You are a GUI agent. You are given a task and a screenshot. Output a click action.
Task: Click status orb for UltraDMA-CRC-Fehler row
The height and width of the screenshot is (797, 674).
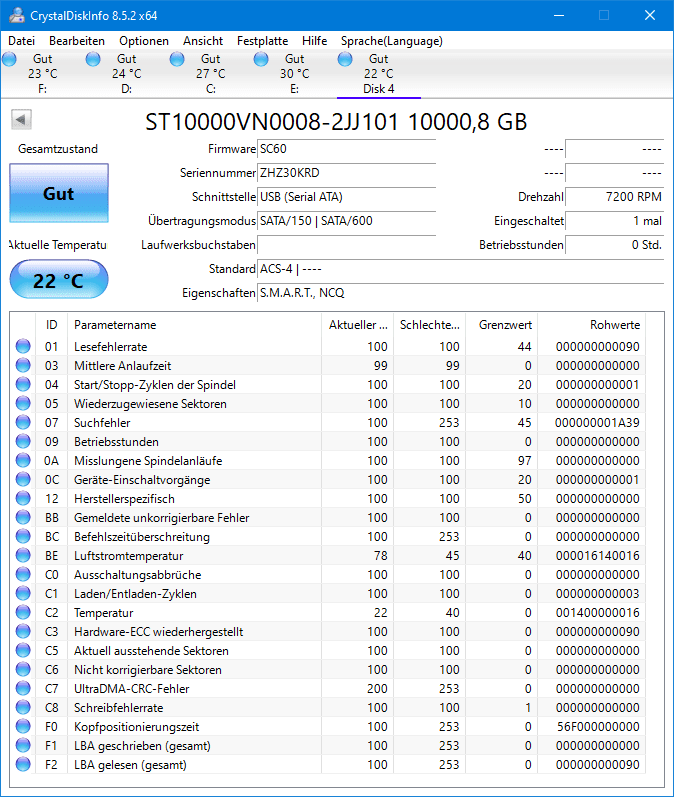point(23,688)
